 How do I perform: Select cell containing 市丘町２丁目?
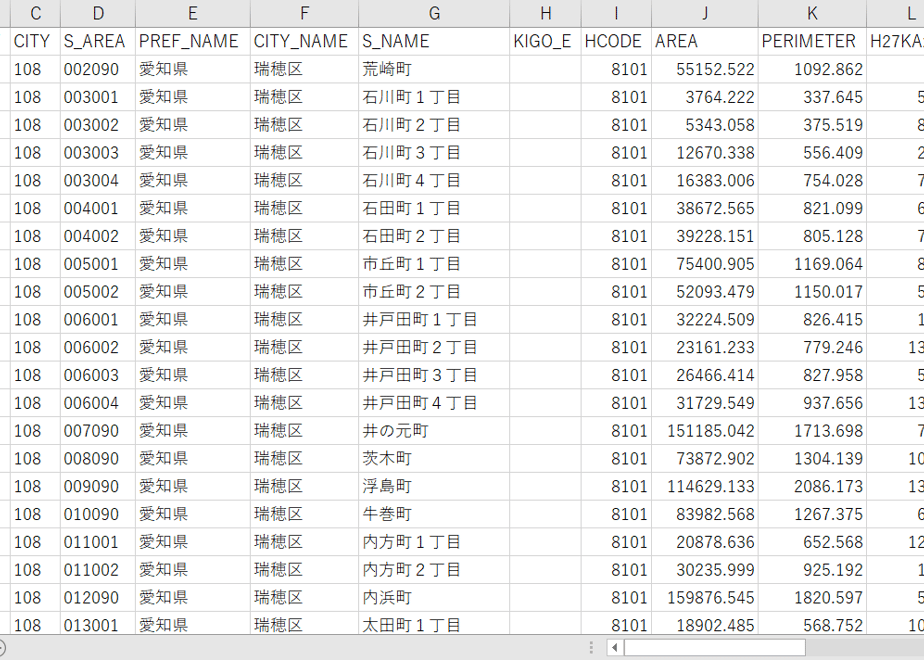pos(434,292)
